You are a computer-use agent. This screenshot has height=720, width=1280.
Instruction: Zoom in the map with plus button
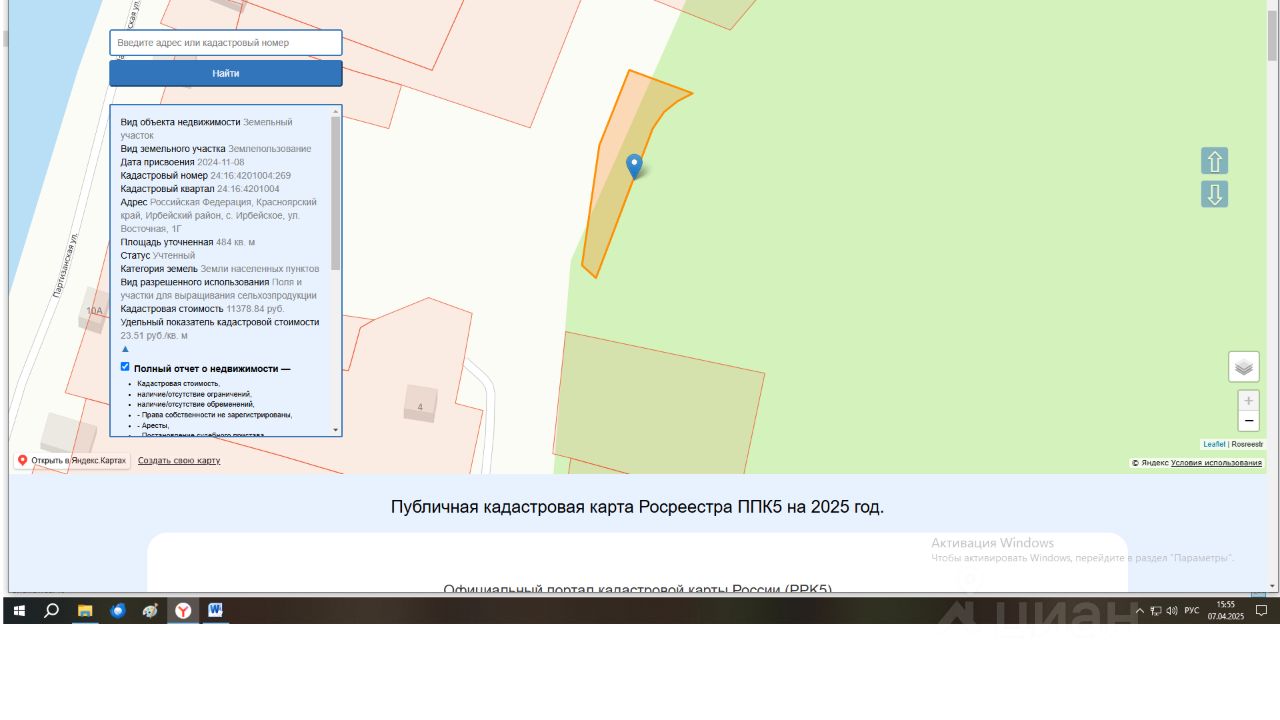[x=1248, y=401]
